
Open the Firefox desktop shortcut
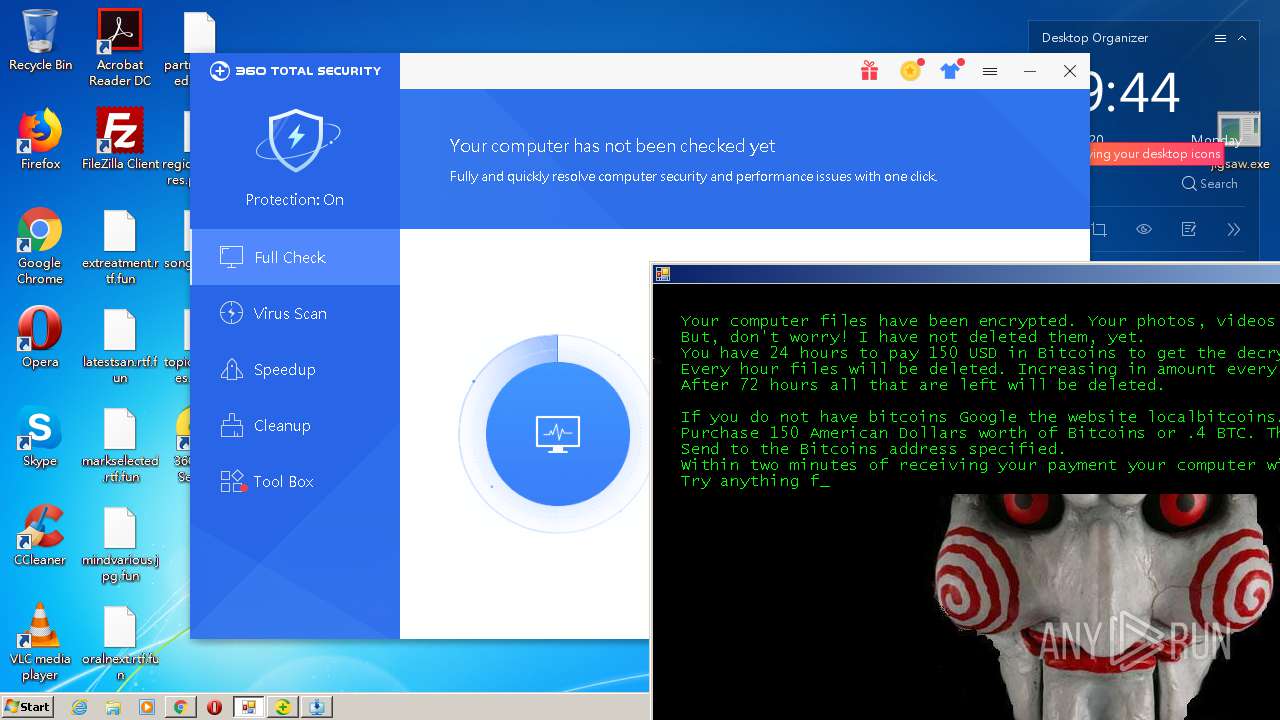point(40,139)
